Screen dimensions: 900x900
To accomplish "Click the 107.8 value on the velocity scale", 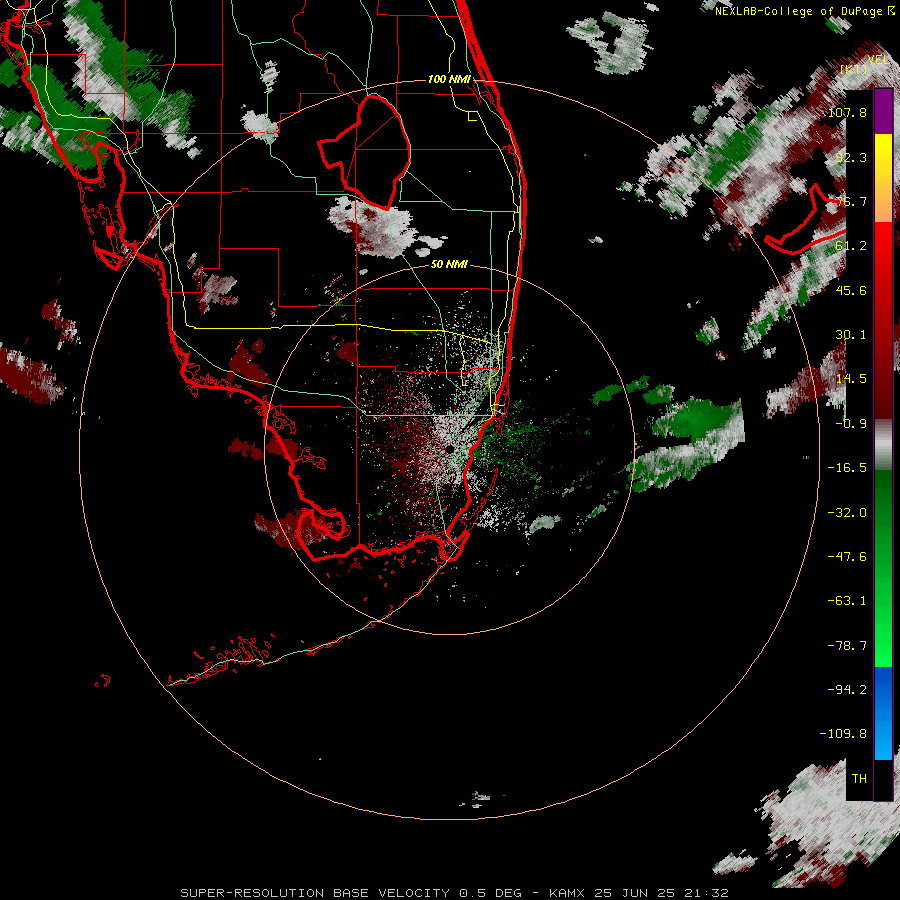I will click(848, 112).
